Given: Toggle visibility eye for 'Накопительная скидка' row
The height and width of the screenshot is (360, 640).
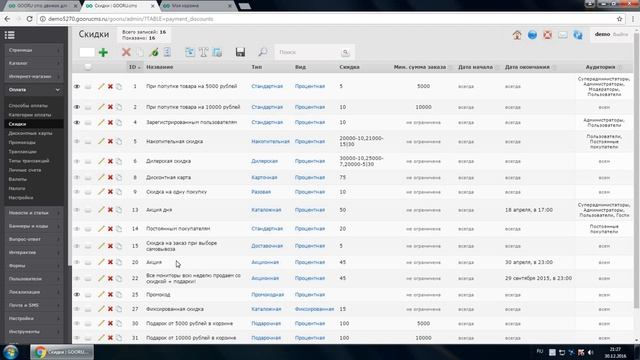Looking at the screenshot, I should tap(77, 141).
